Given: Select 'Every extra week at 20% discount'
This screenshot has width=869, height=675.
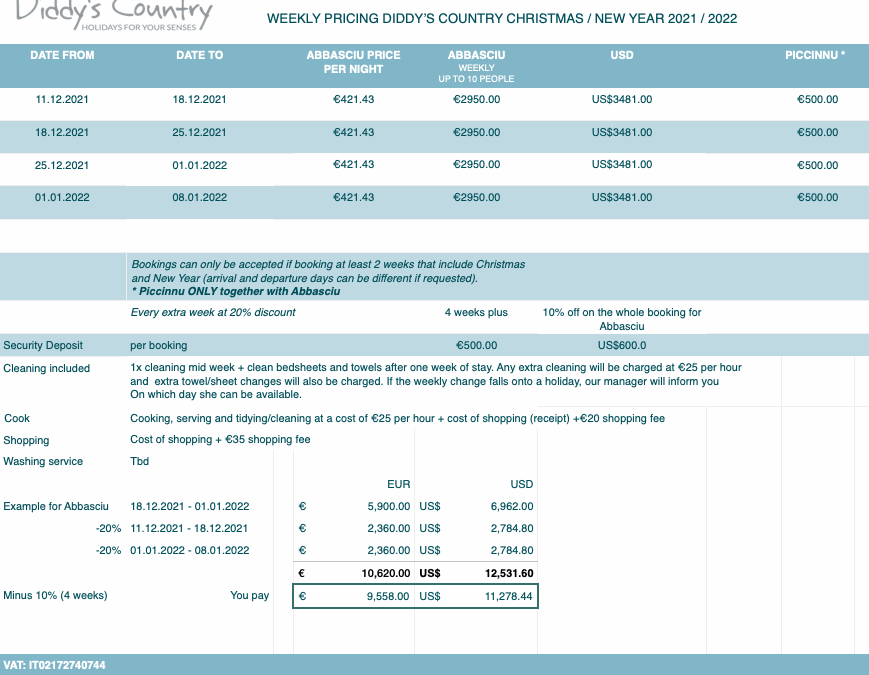Looking at the screenshot, I should coord(213,313).
